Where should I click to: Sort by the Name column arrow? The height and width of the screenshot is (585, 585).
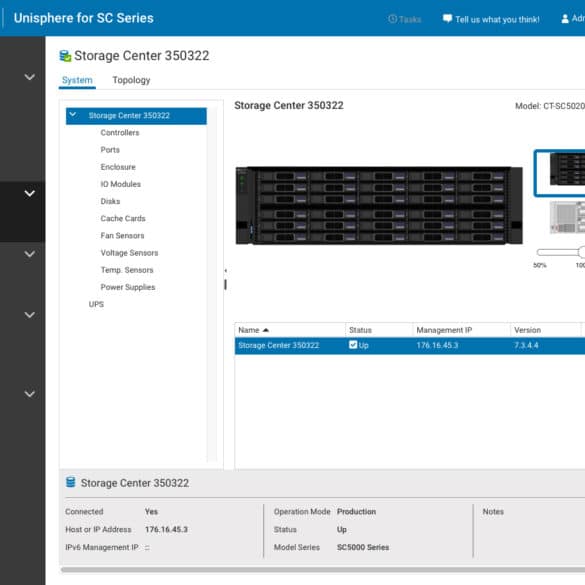tap(266, 330)
